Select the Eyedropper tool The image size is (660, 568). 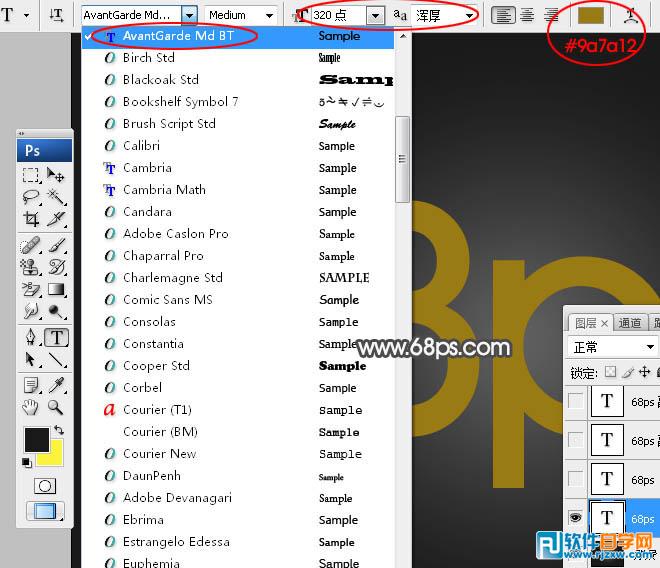click(56, 385)
